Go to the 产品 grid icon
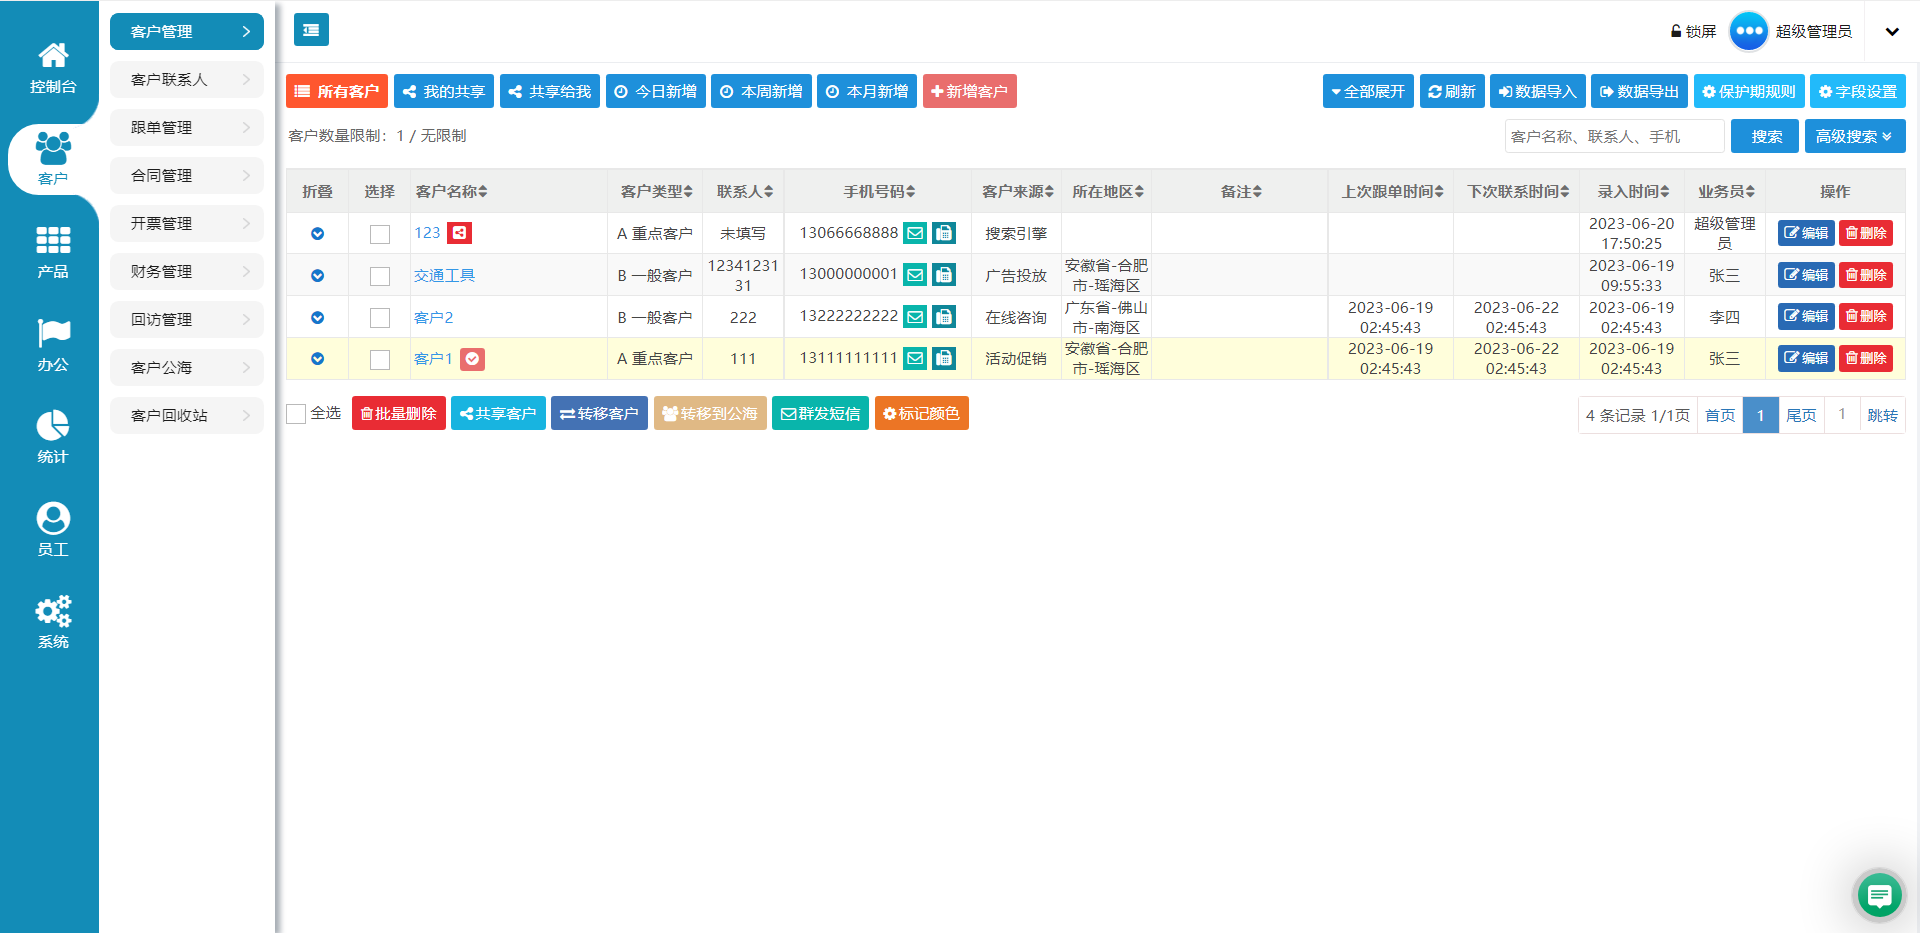Screen dimensions: 1920x933 (x=53, y=240)
